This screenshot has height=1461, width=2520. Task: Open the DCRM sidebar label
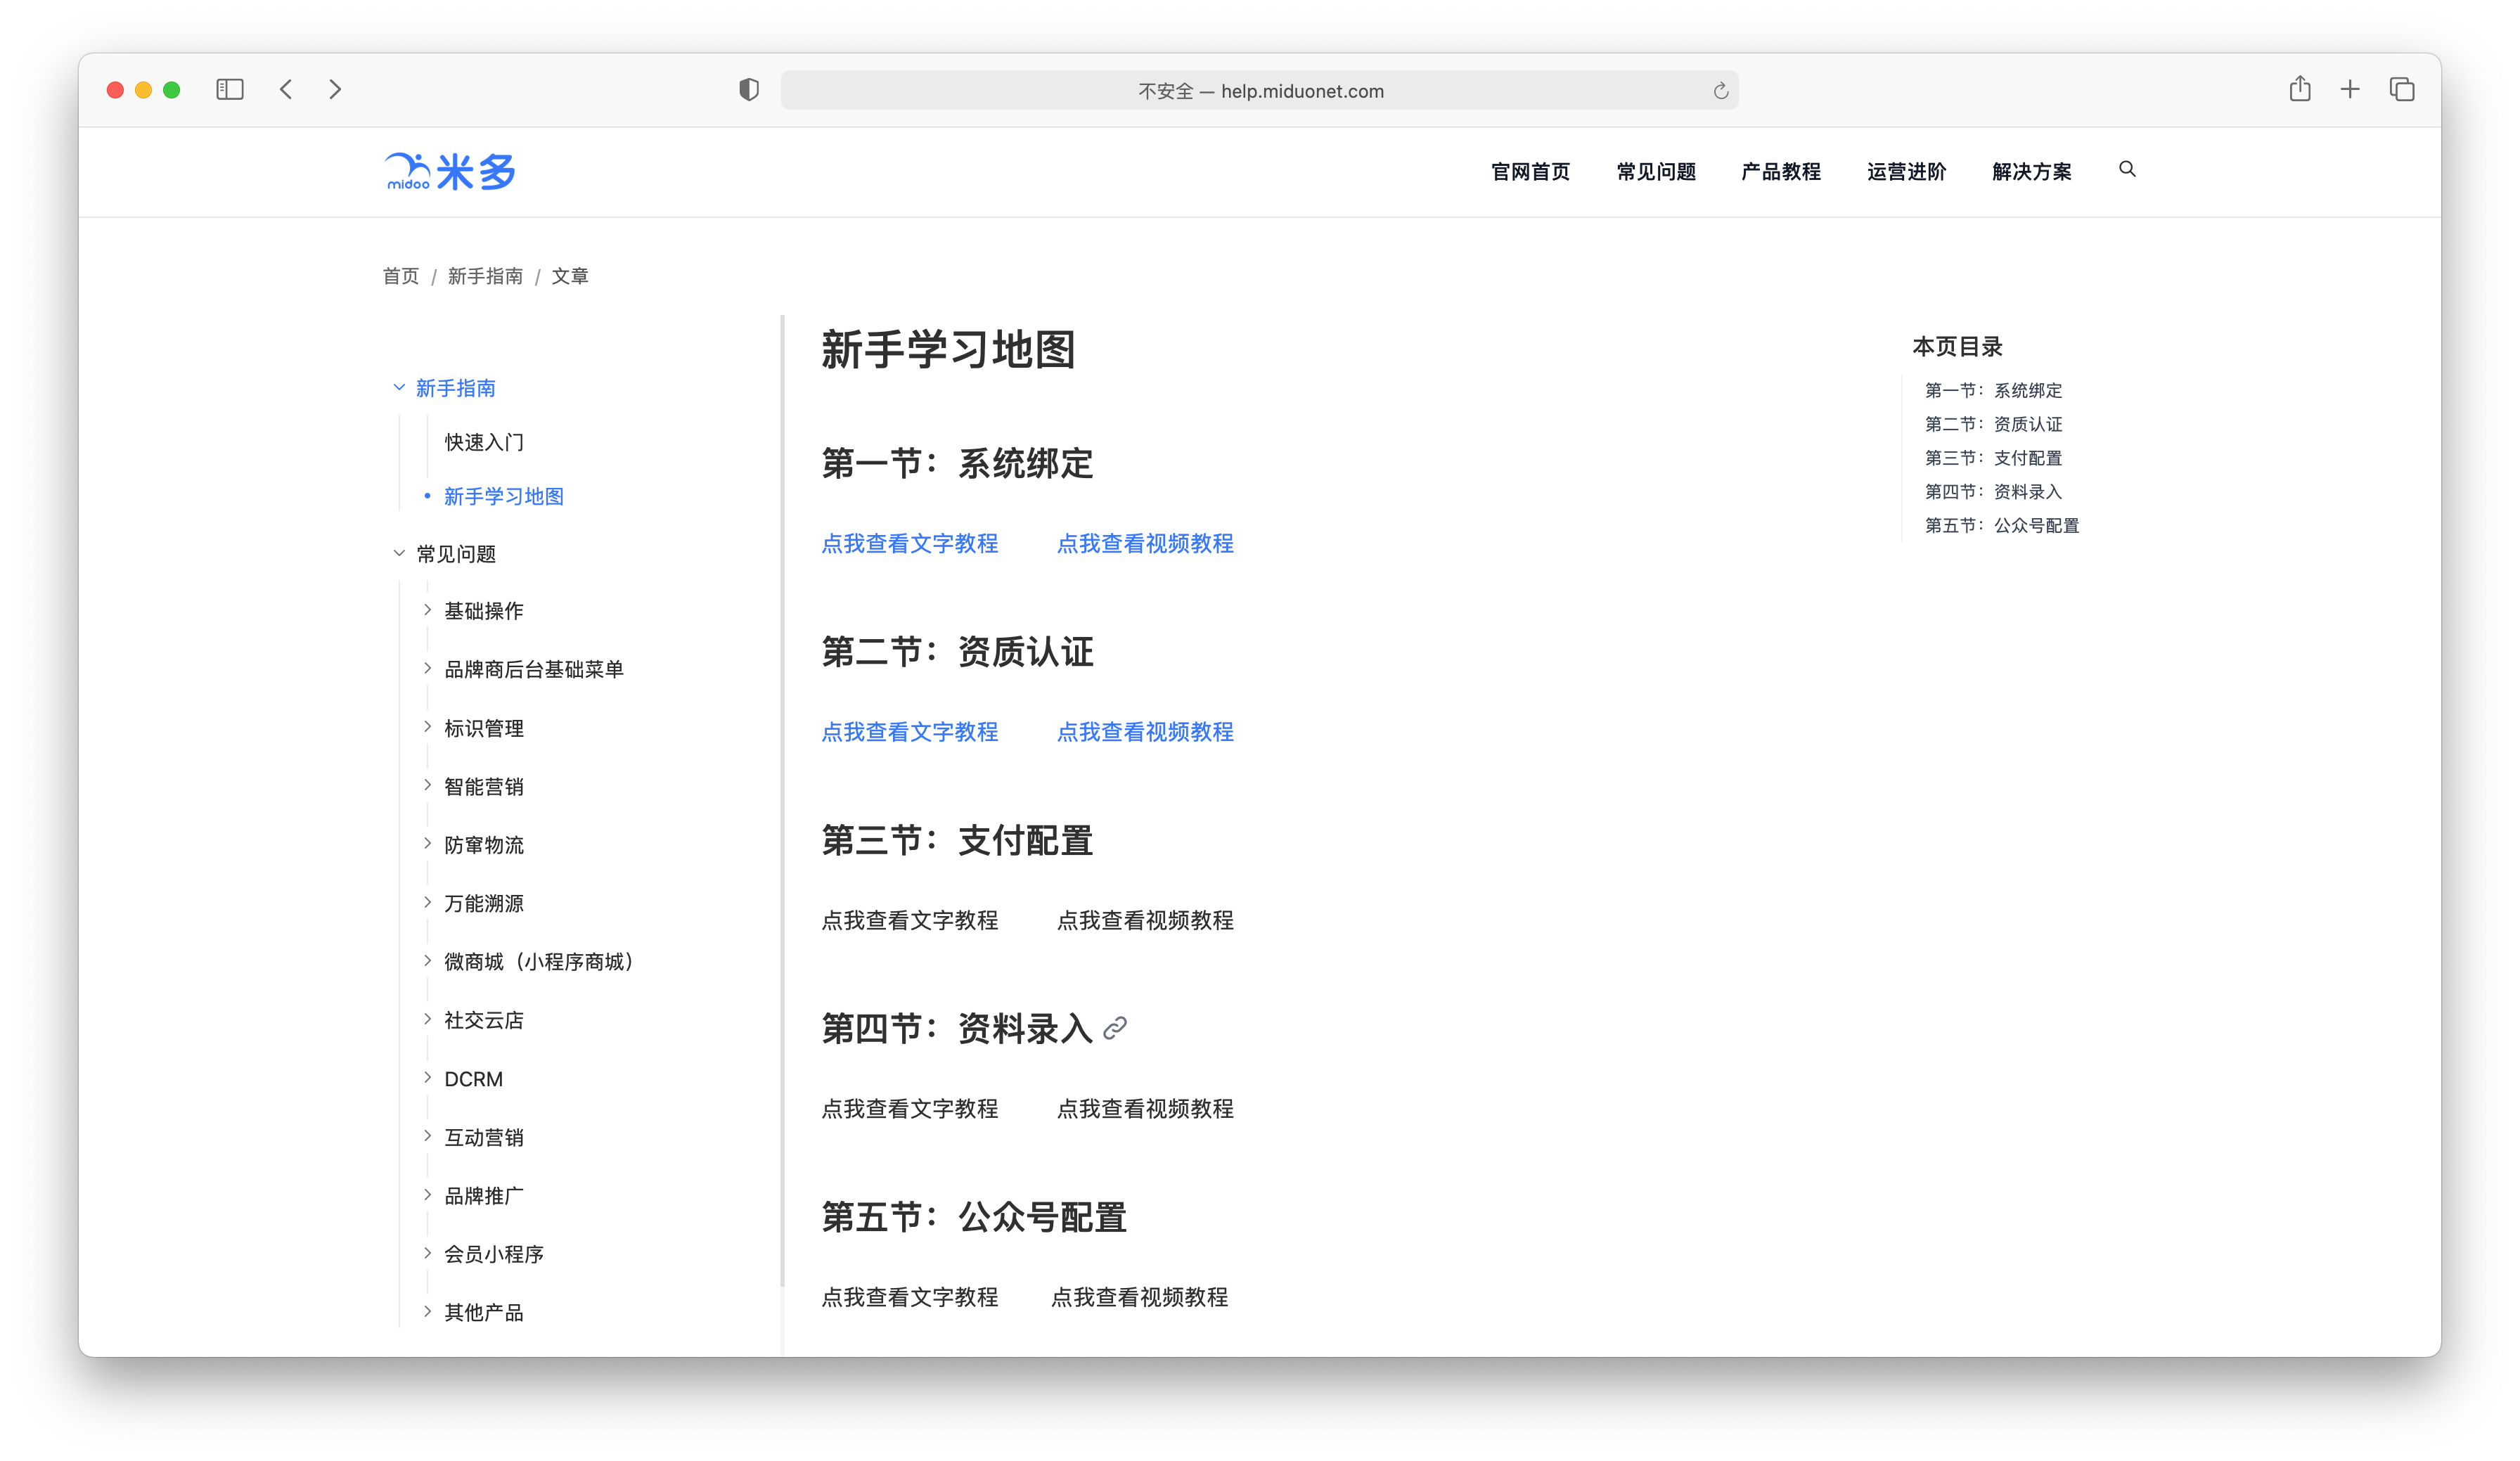pos(474,1079)
